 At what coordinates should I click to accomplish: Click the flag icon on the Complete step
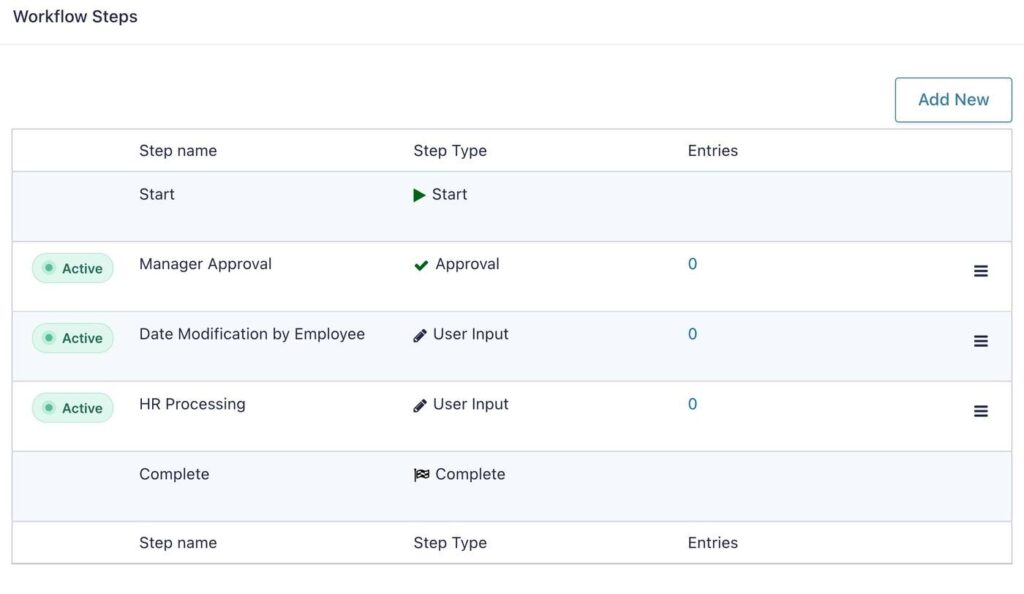[x=421, y=474]
